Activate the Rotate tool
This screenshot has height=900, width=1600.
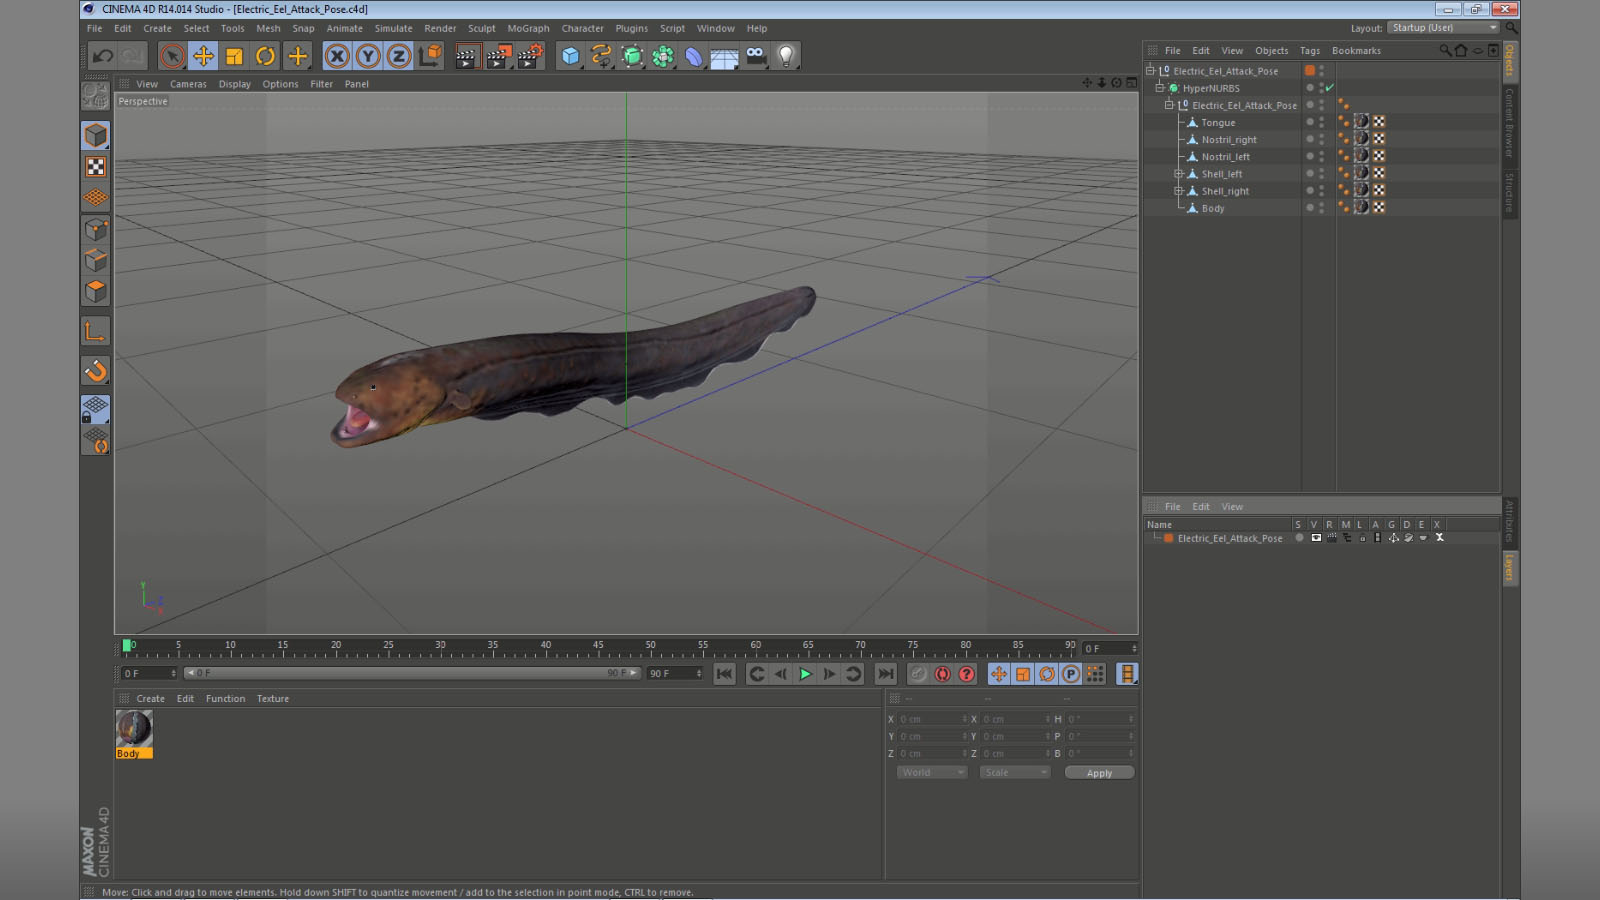click(265, 56)
